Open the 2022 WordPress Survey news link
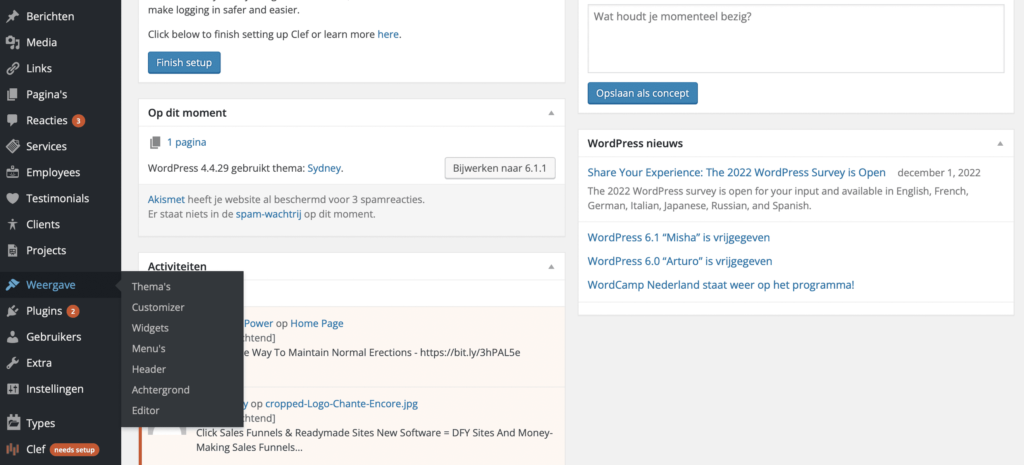 pos(737,172)
